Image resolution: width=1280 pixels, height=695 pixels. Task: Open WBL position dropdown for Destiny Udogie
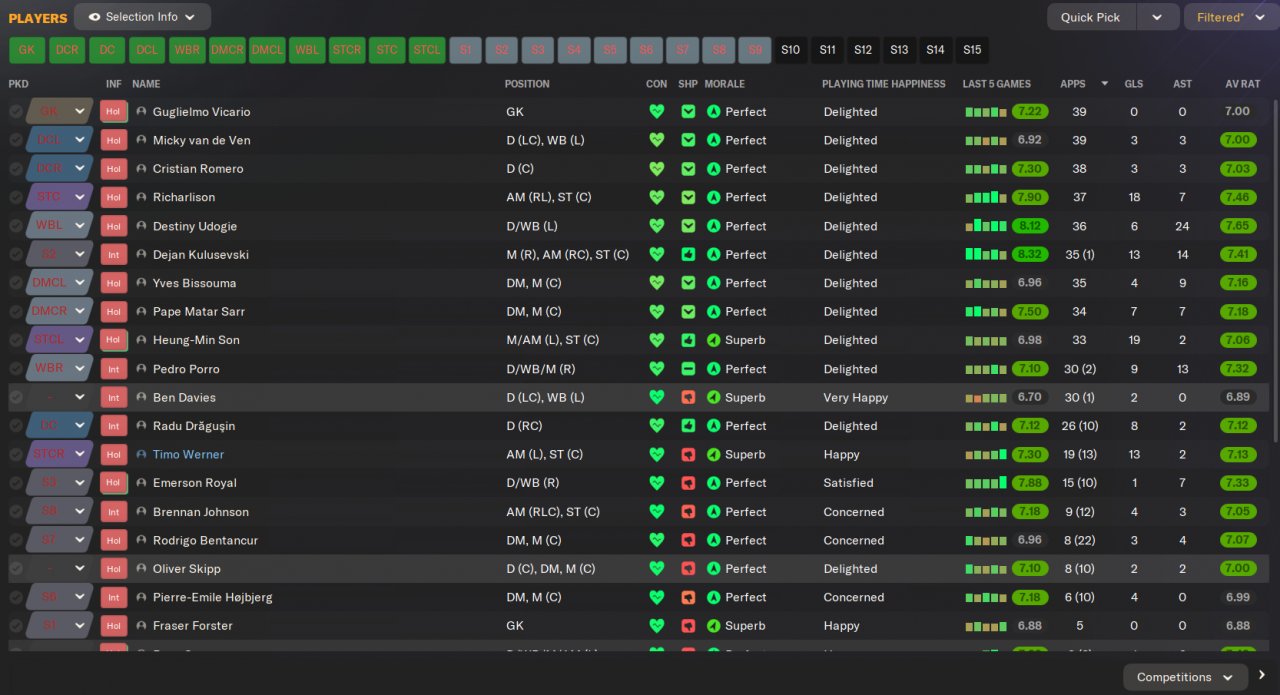coord(59,226)
